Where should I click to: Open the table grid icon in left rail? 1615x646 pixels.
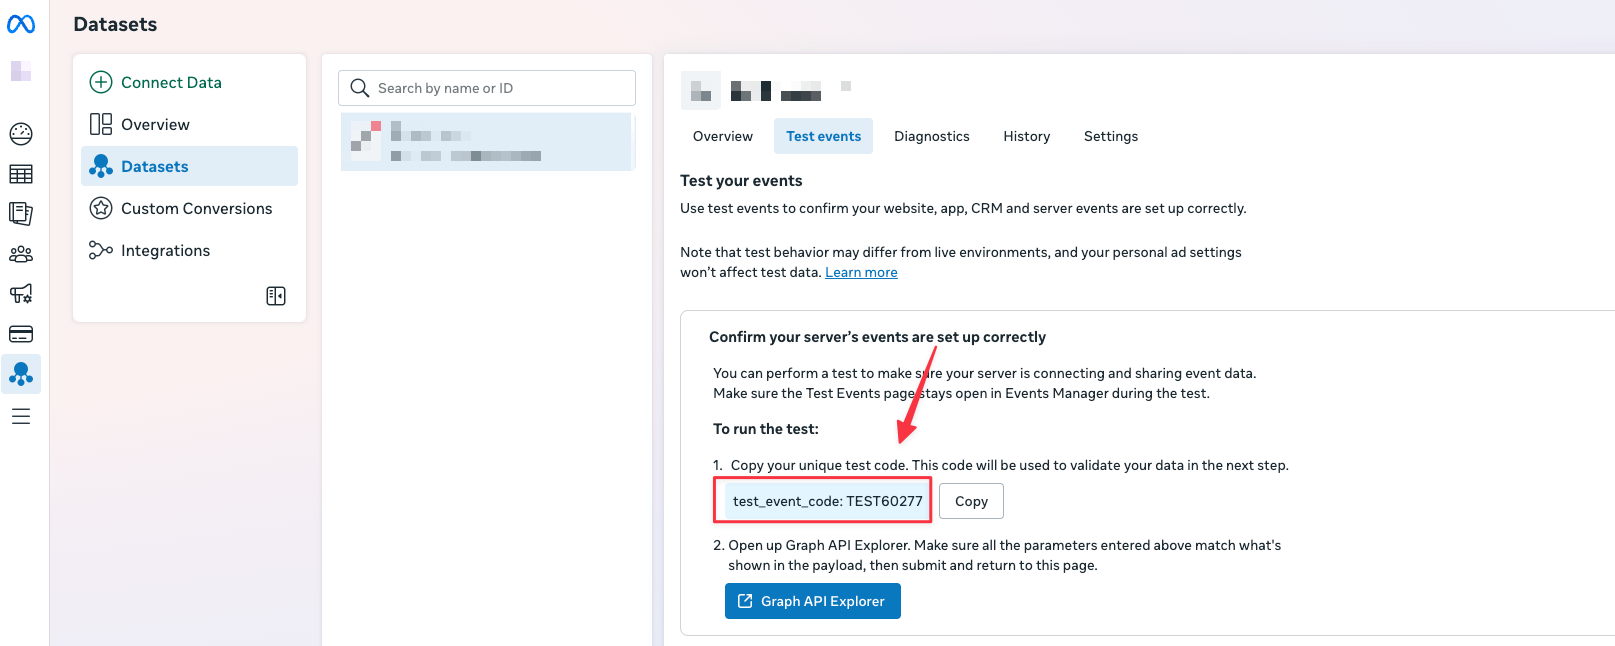pyautogui.click(x=21, y=174)
